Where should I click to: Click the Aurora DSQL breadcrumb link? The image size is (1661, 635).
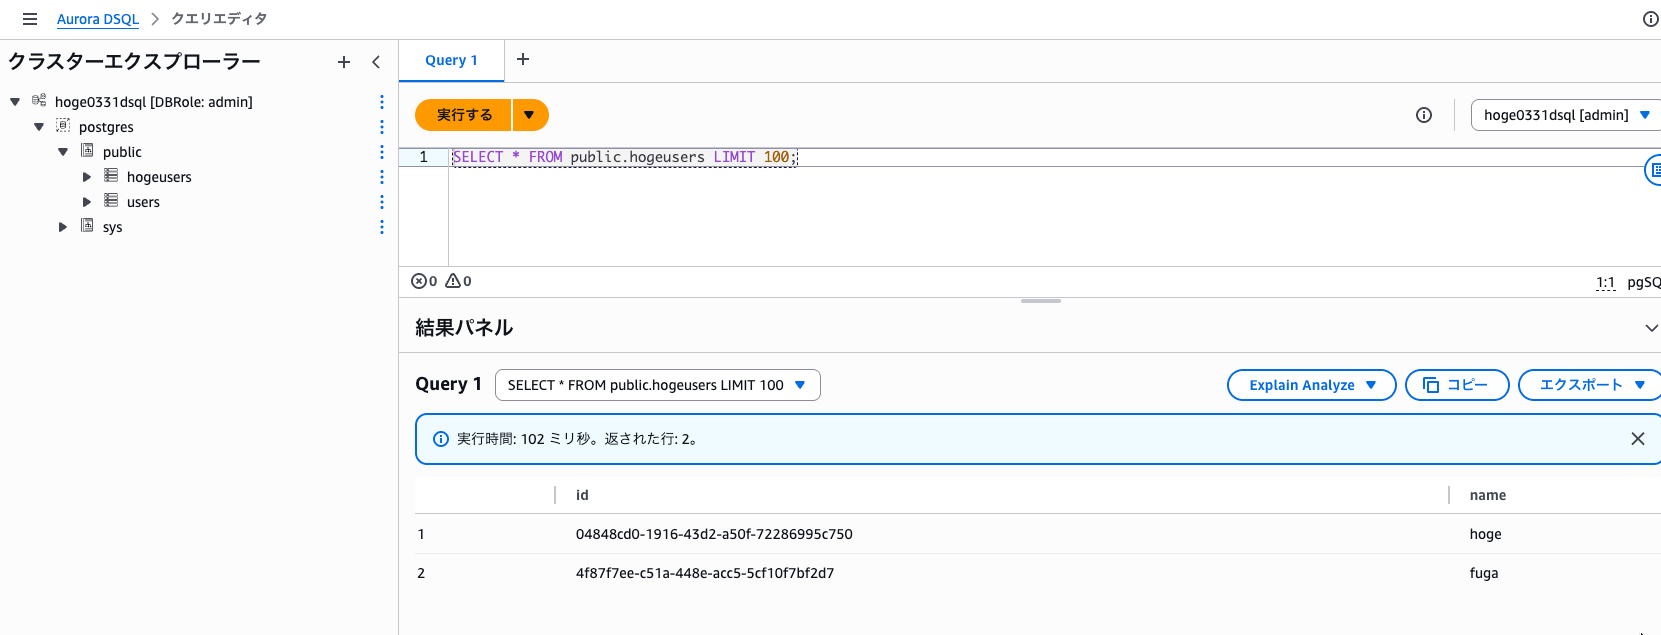point(98,19)
